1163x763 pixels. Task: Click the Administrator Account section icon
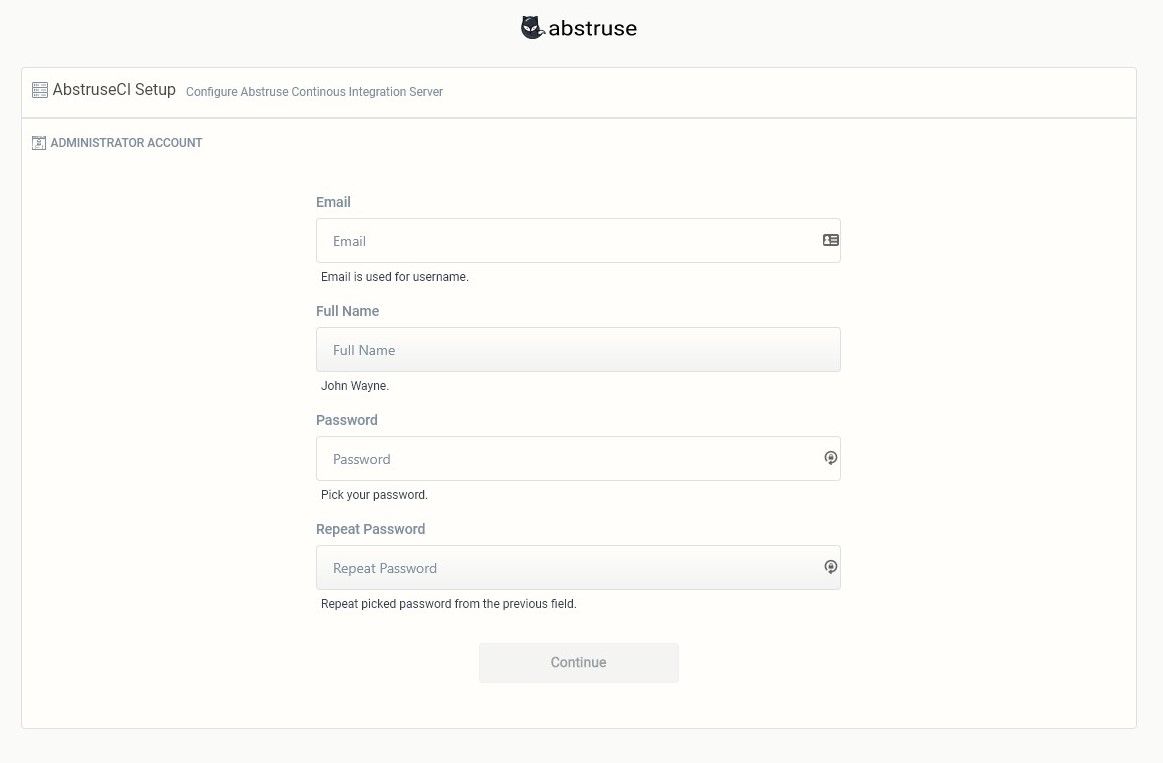[39, 143]
